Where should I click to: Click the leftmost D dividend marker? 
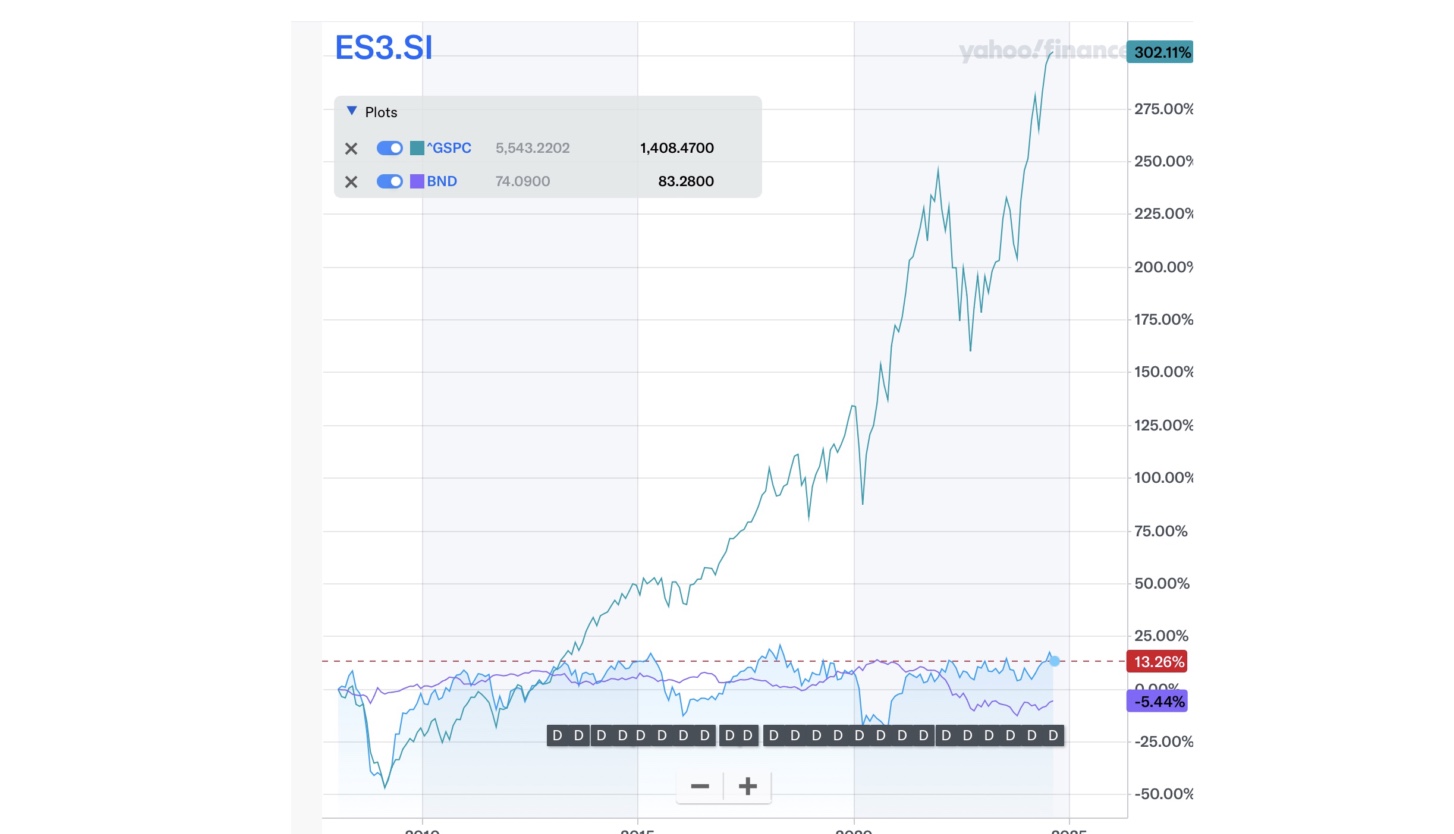pos(557,736)
